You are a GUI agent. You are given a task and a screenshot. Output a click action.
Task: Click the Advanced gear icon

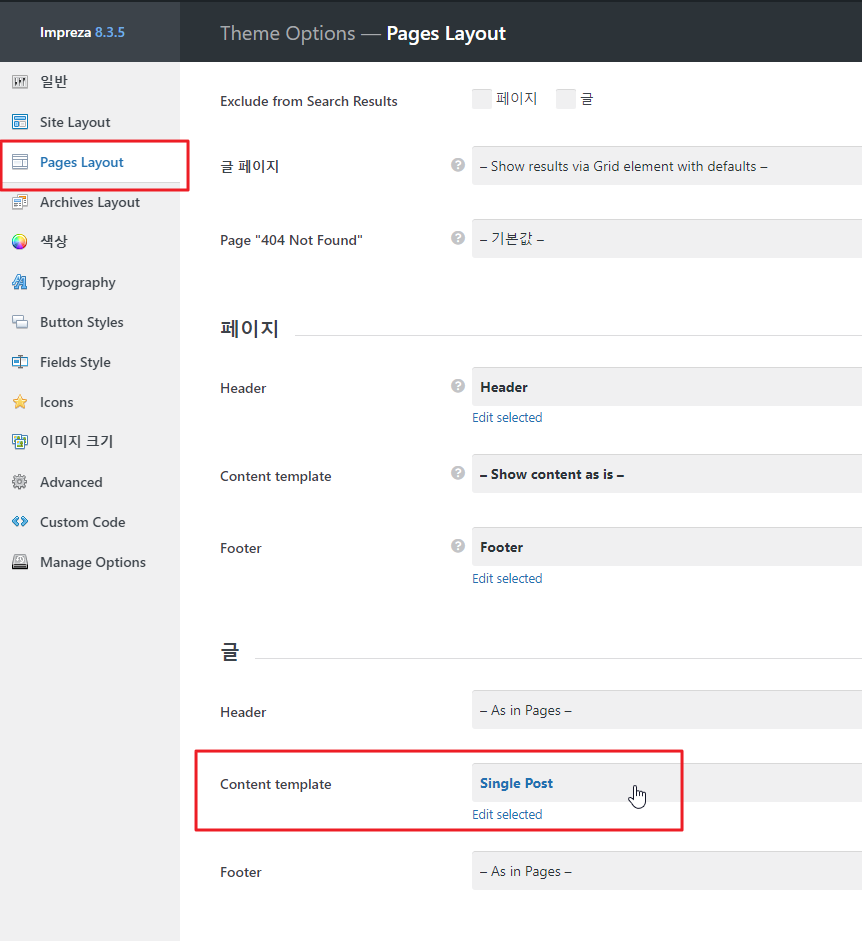click(x=20, y=482)
